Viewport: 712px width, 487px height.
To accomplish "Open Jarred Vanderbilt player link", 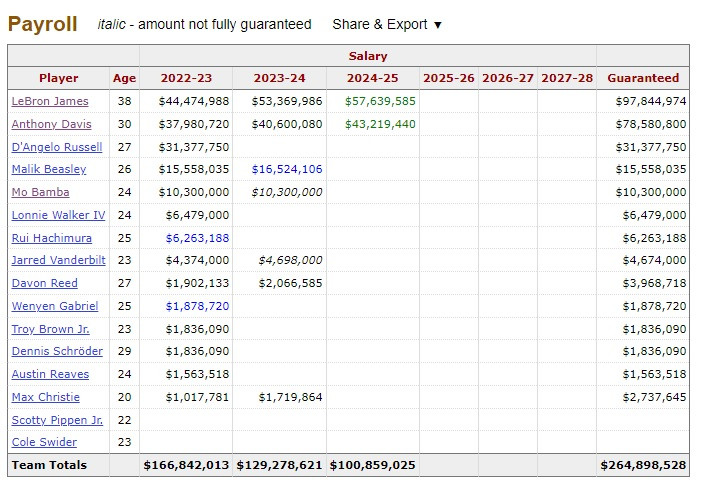I will pyautogui.click(x=58, y=260).
